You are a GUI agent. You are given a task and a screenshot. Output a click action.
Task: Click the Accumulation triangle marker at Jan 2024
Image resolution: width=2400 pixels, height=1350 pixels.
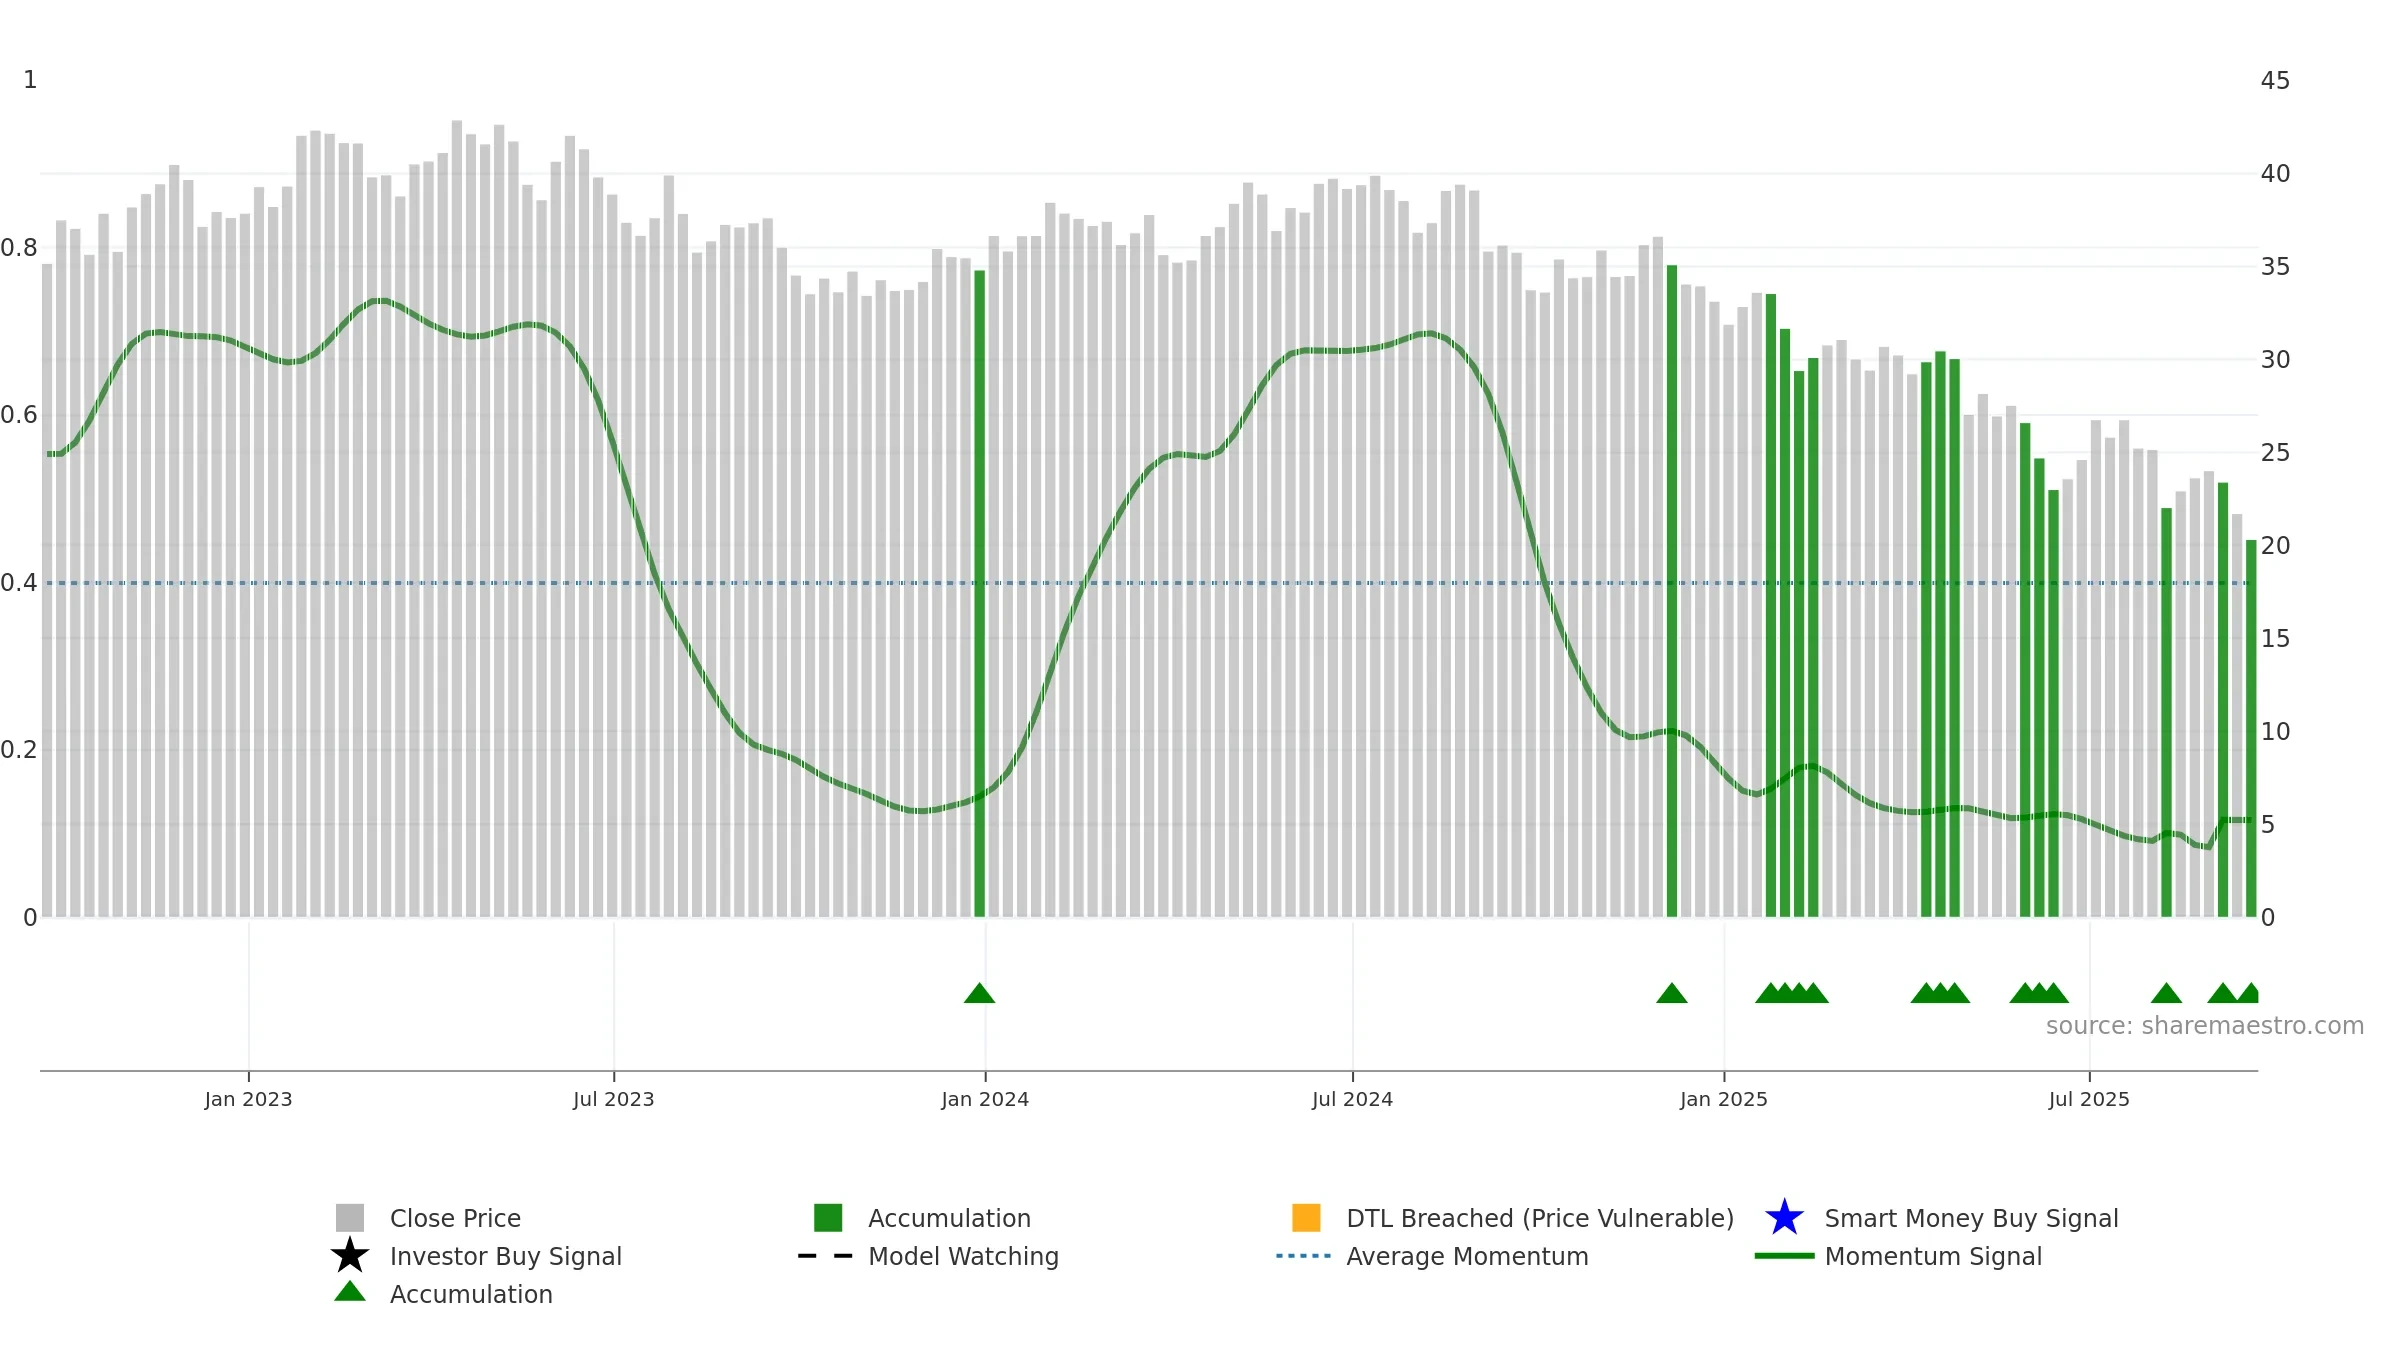coord(979,992)
